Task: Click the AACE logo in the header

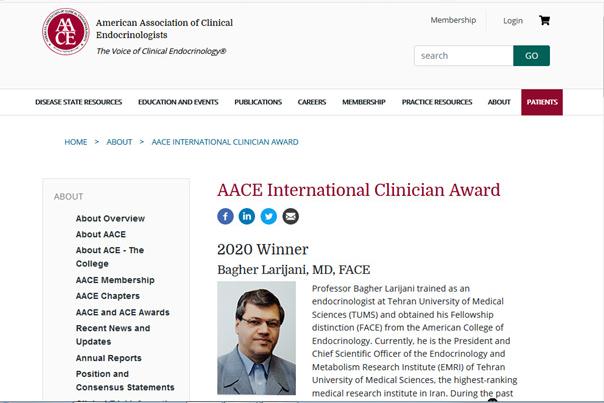Action: [66, 32]
